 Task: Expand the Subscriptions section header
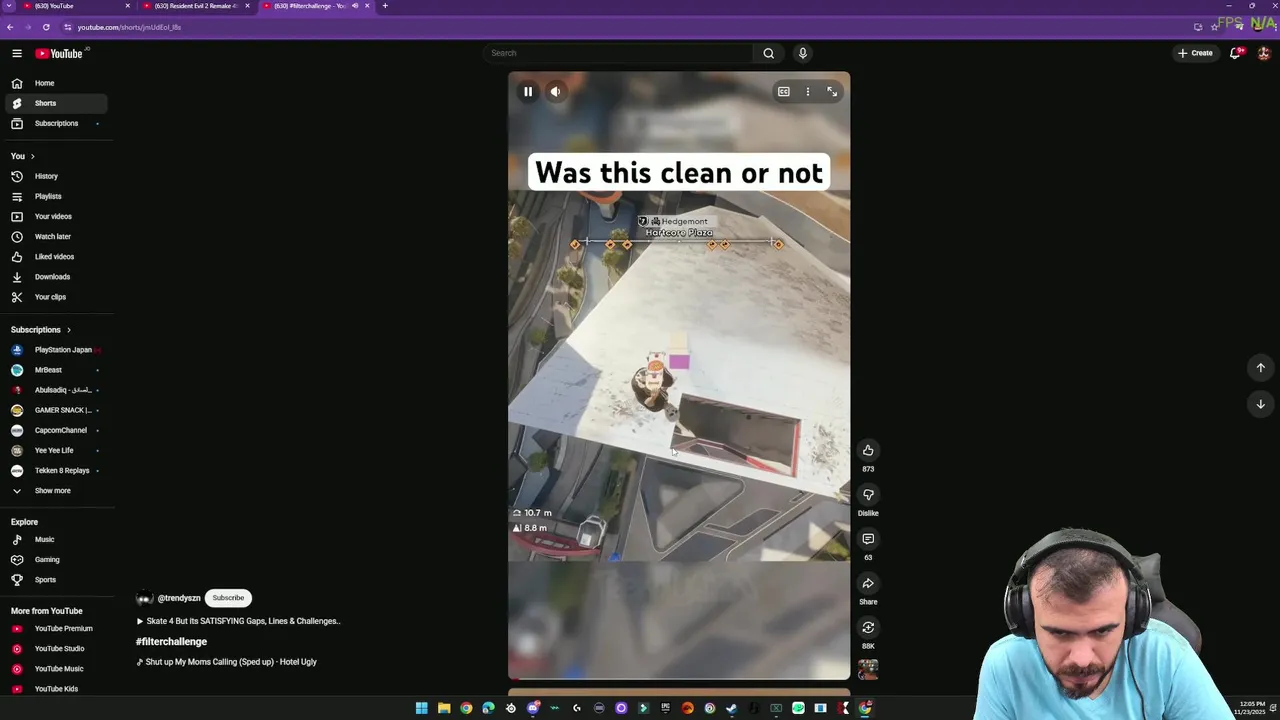(41, 330)
